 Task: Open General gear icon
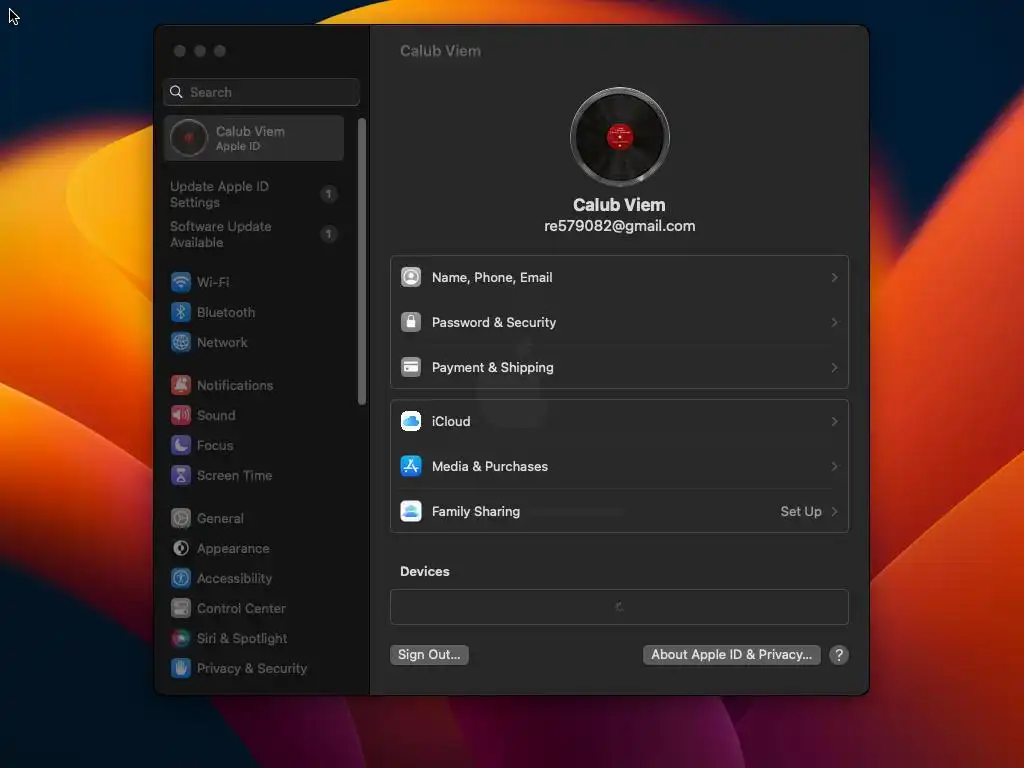[181, 519]
